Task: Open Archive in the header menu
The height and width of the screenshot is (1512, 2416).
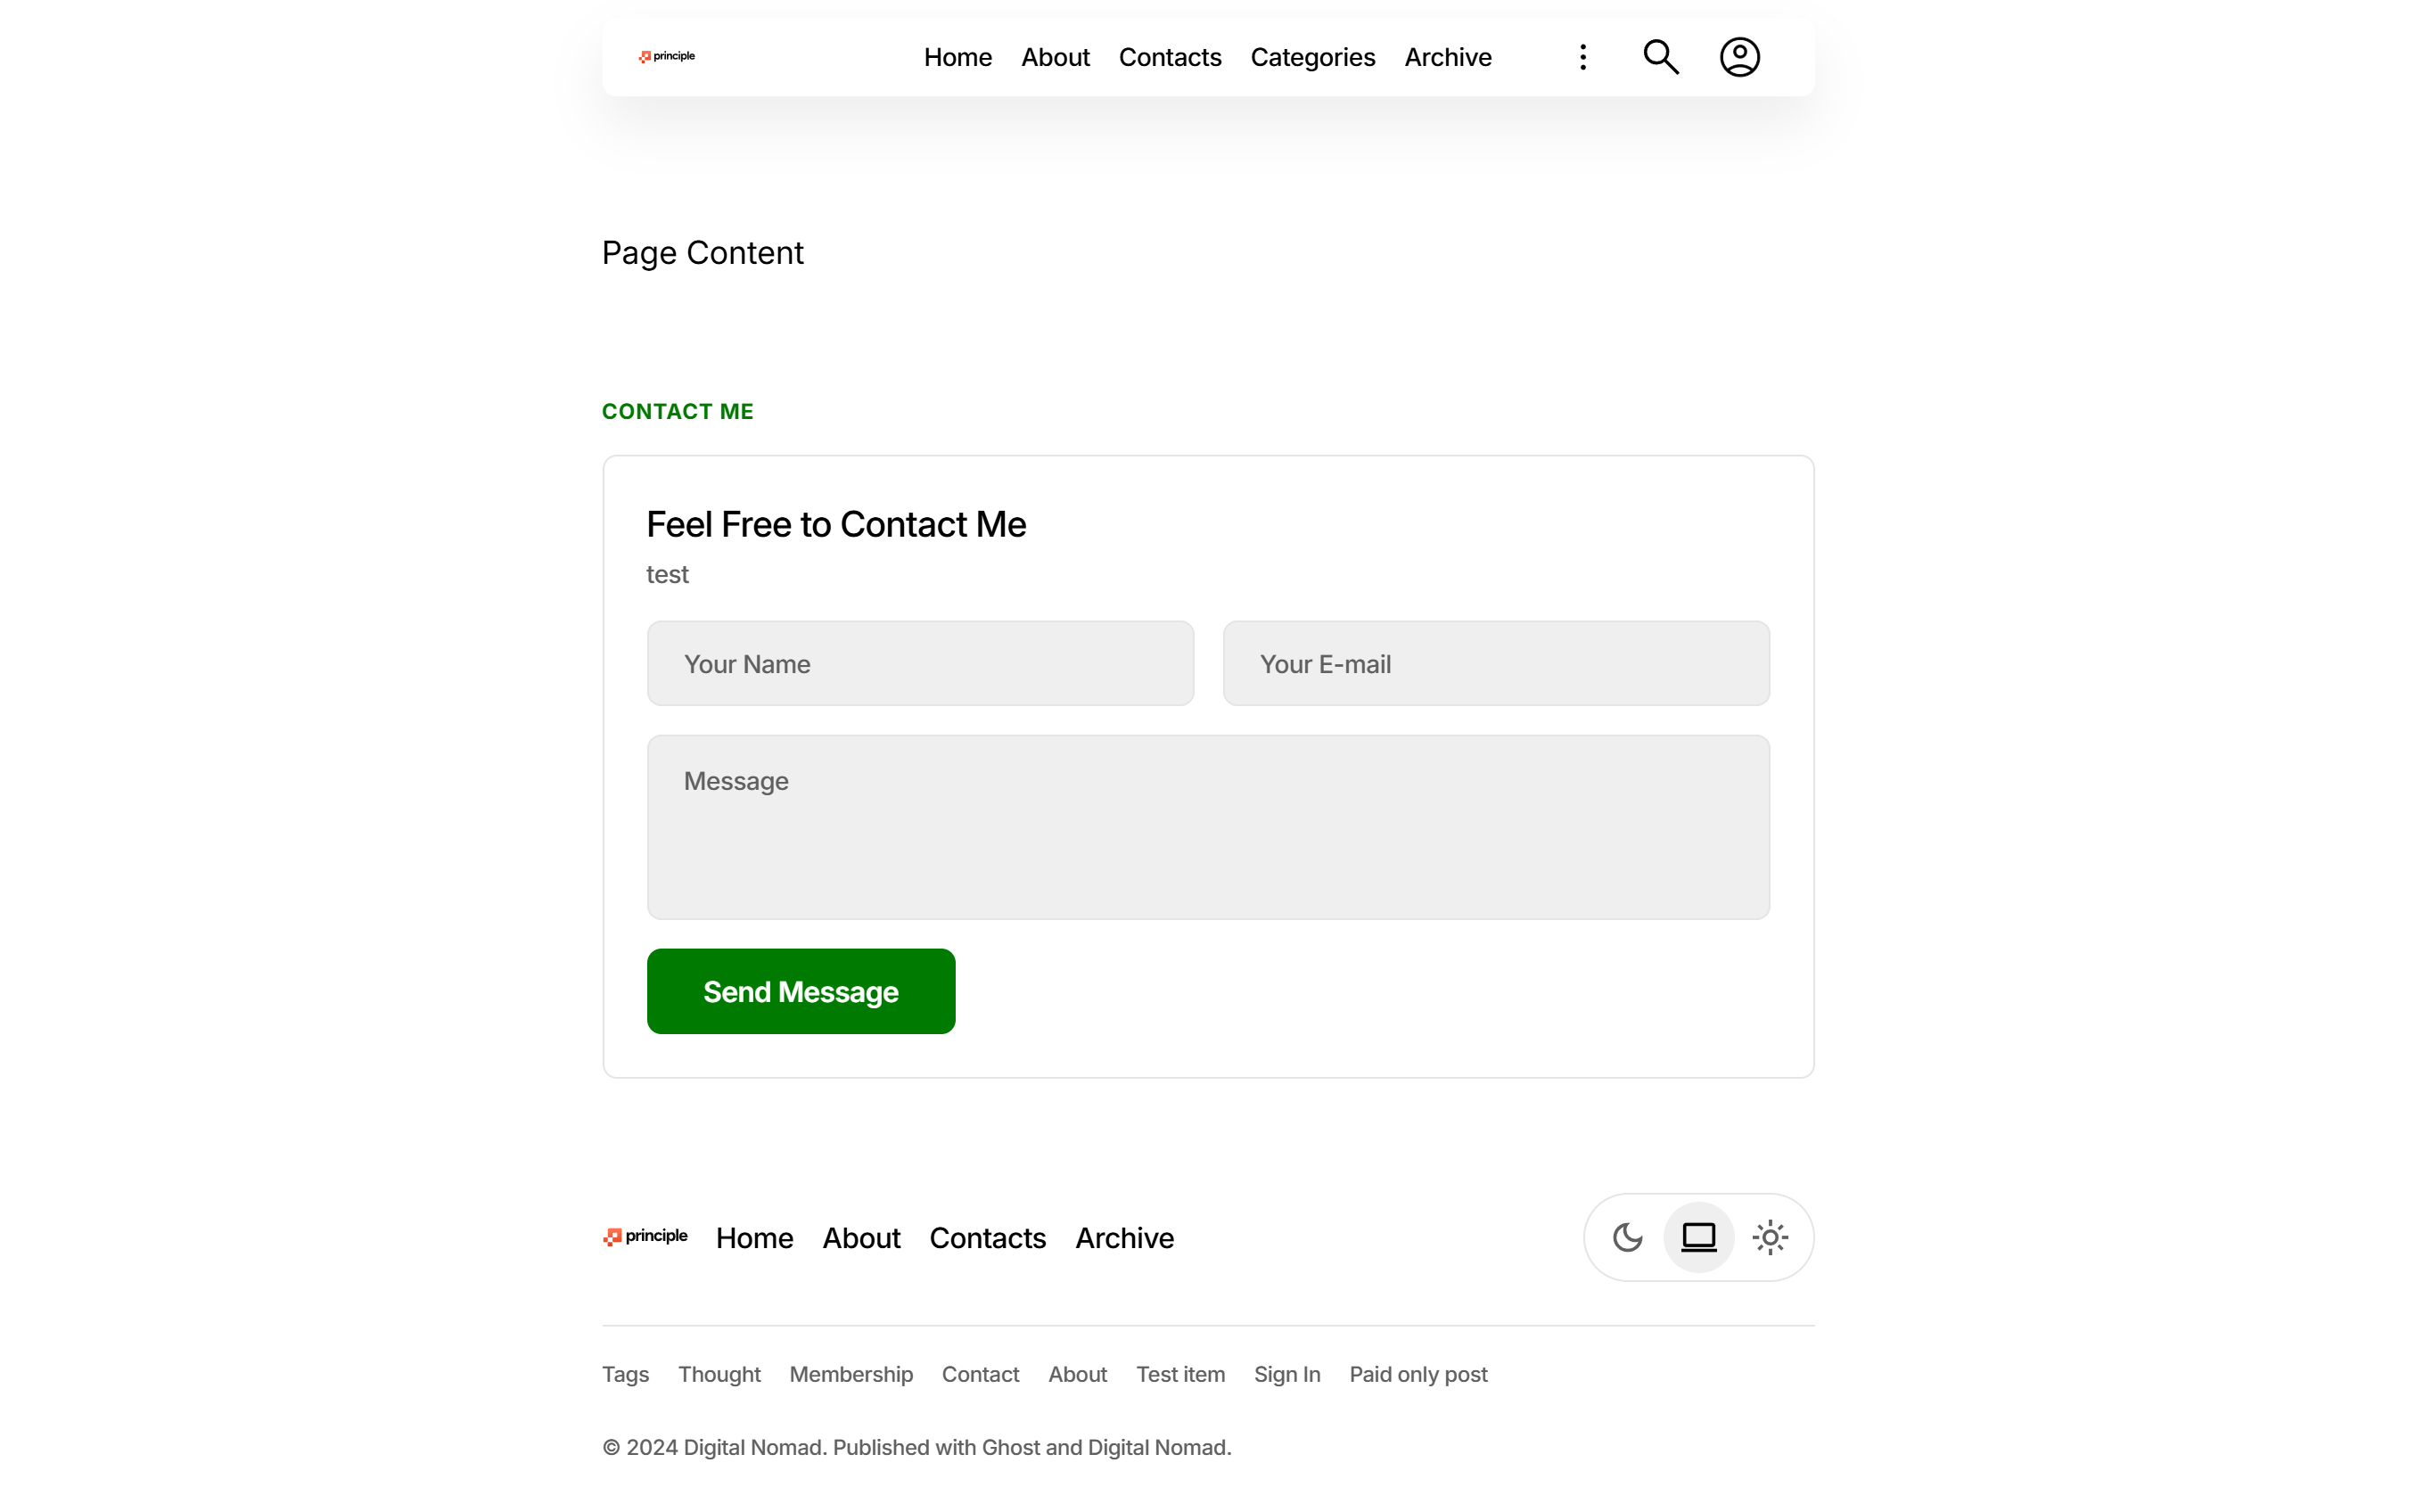Action: click(1447, 57)
